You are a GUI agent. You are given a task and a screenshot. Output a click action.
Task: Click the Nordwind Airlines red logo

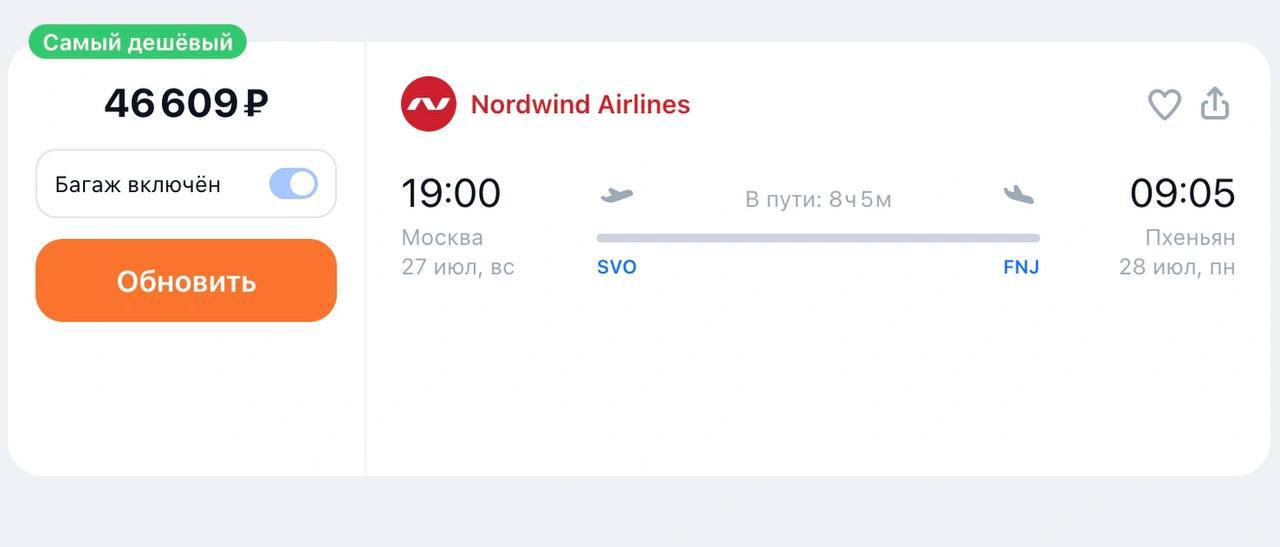point(428,104)
